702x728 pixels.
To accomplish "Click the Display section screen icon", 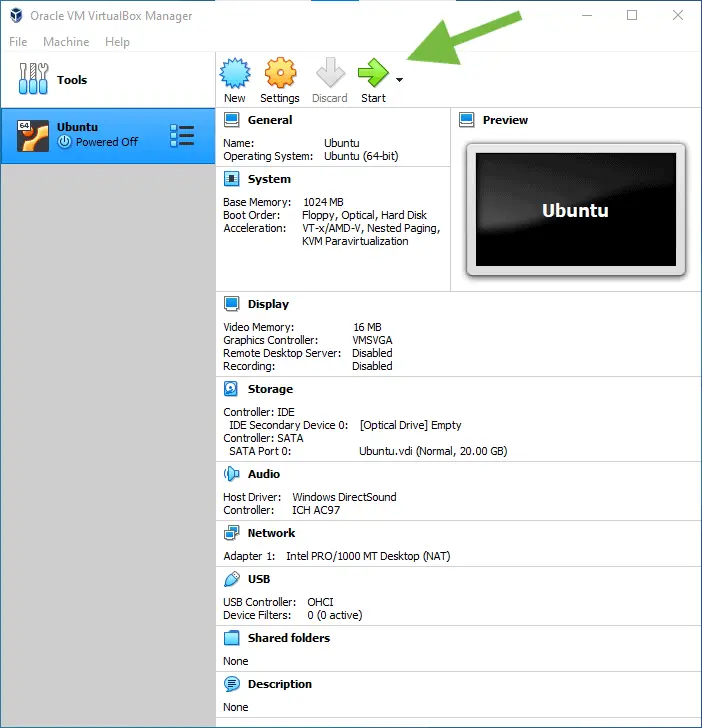I will (232, 304).
